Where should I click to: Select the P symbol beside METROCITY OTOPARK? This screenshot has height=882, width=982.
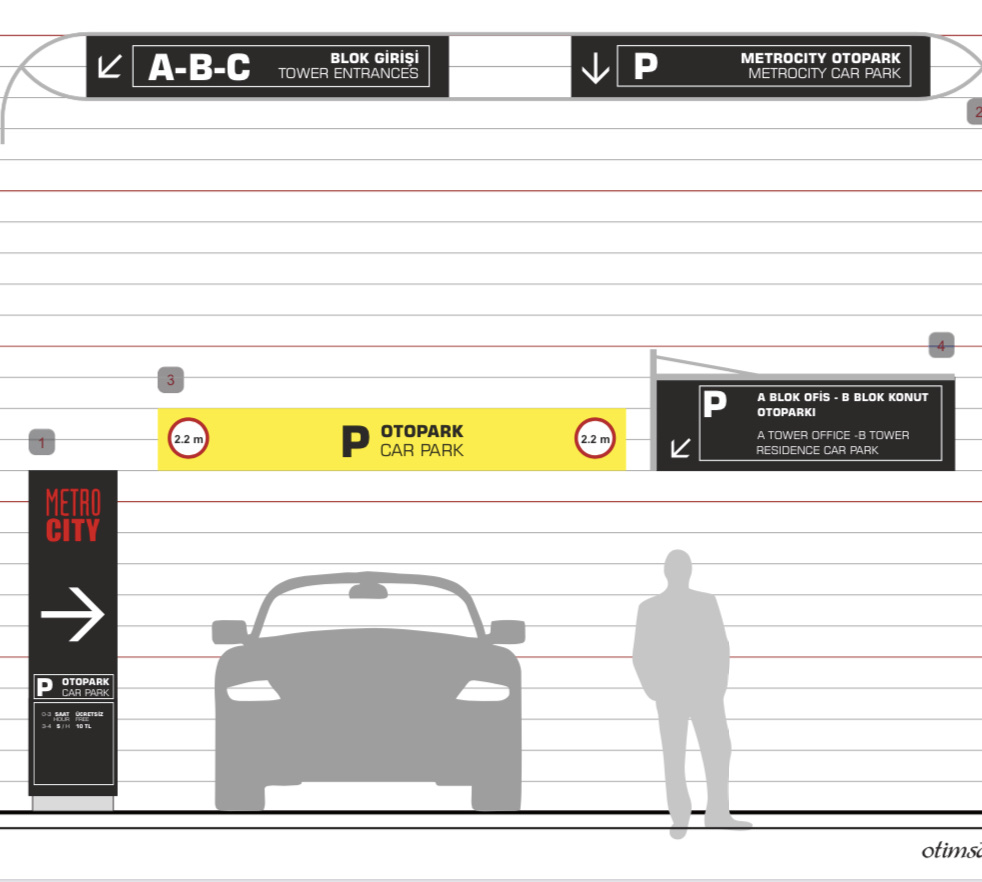646,66
